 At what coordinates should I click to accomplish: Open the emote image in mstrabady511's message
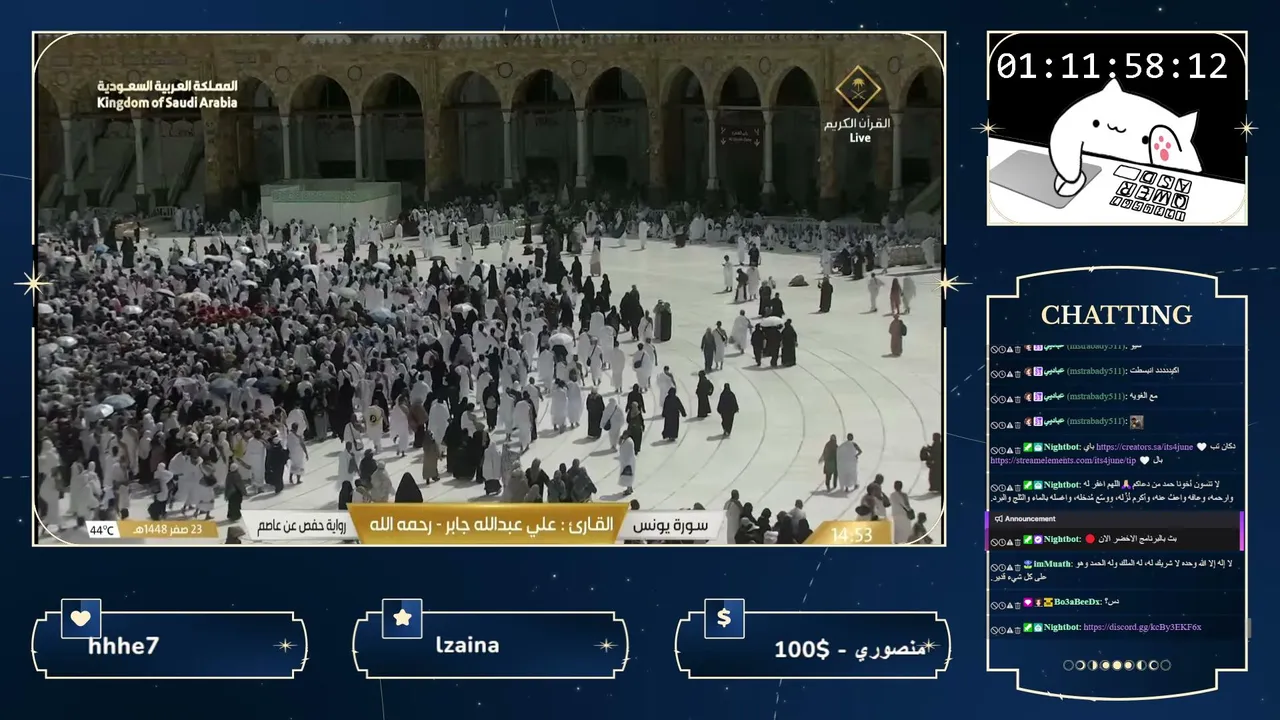pos(1136,422)
